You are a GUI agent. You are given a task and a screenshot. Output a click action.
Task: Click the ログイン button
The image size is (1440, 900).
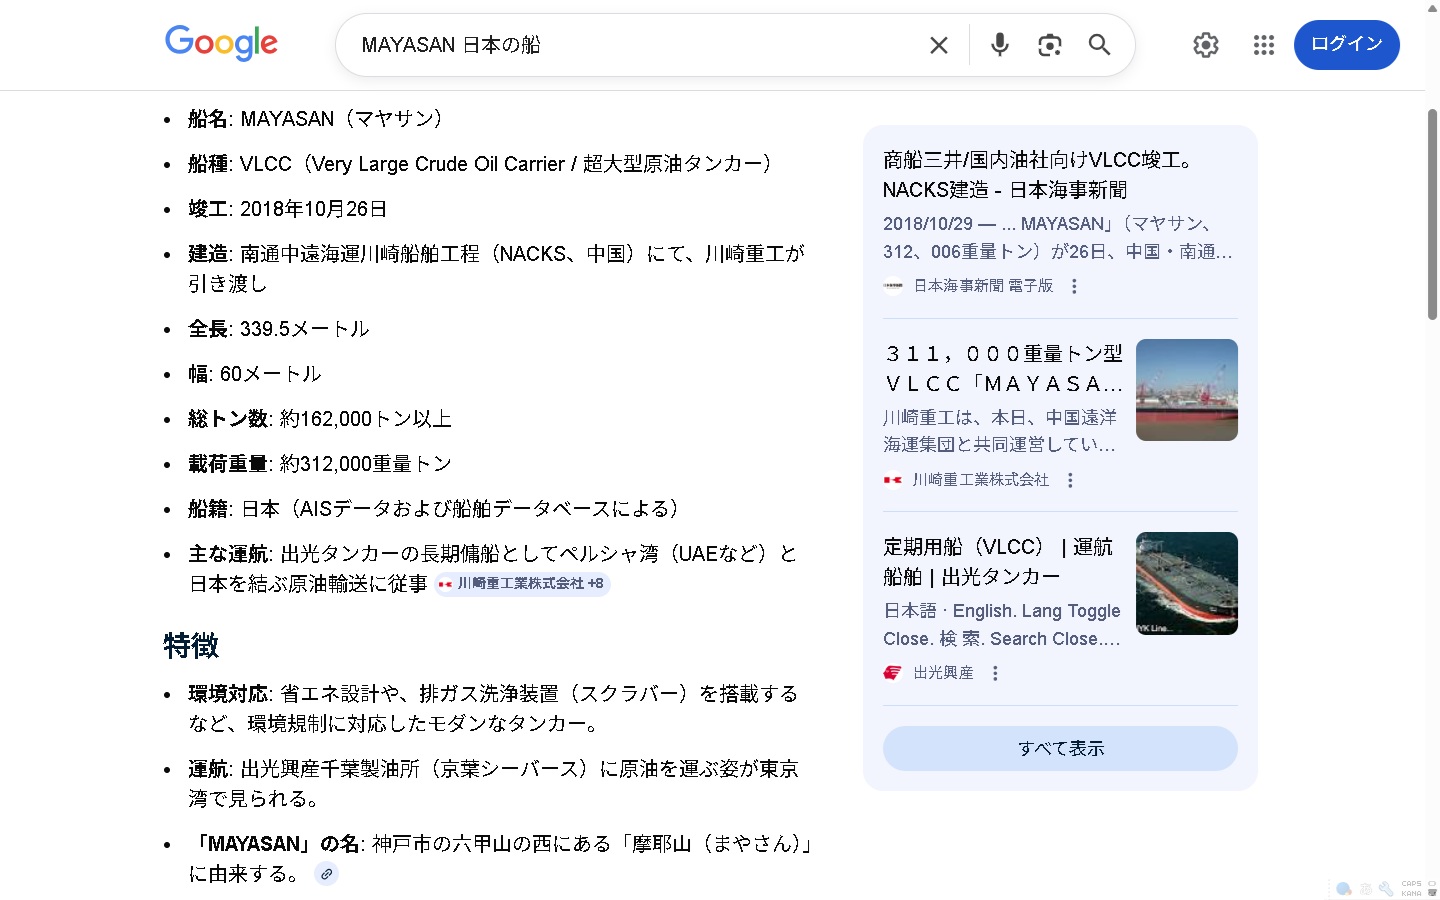1346,45
